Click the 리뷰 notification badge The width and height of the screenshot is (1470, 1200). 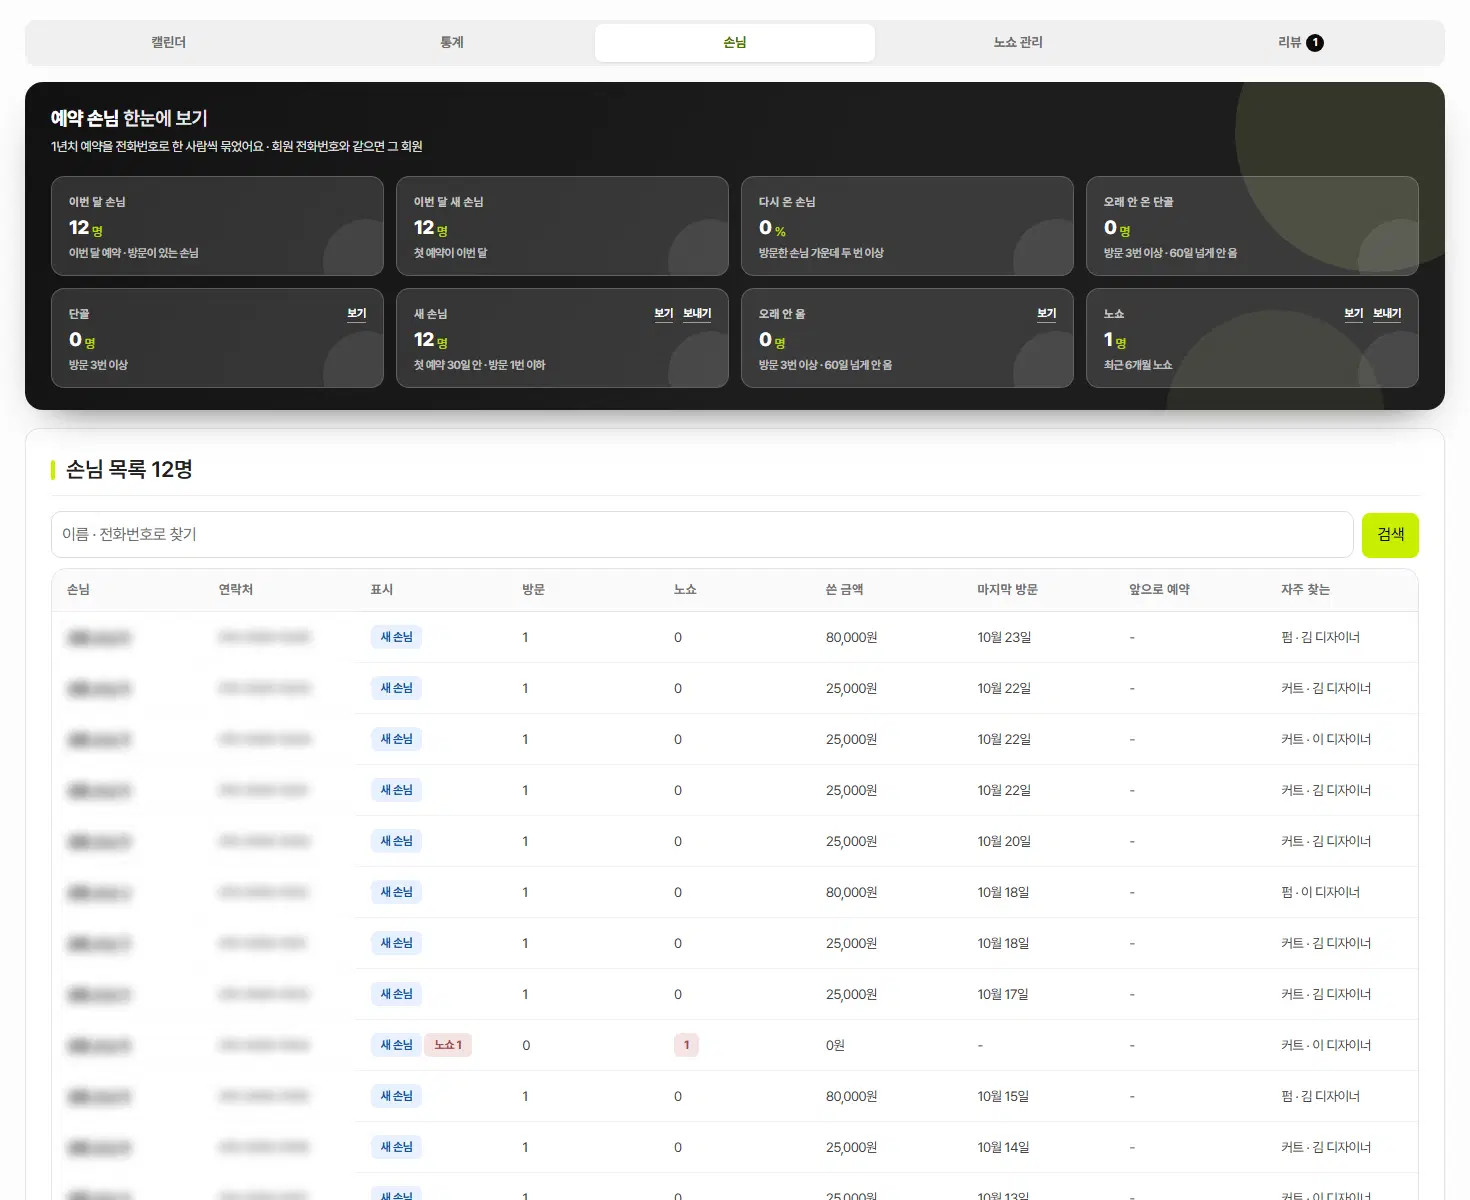pyautogui.click(x=1315, y=42)
